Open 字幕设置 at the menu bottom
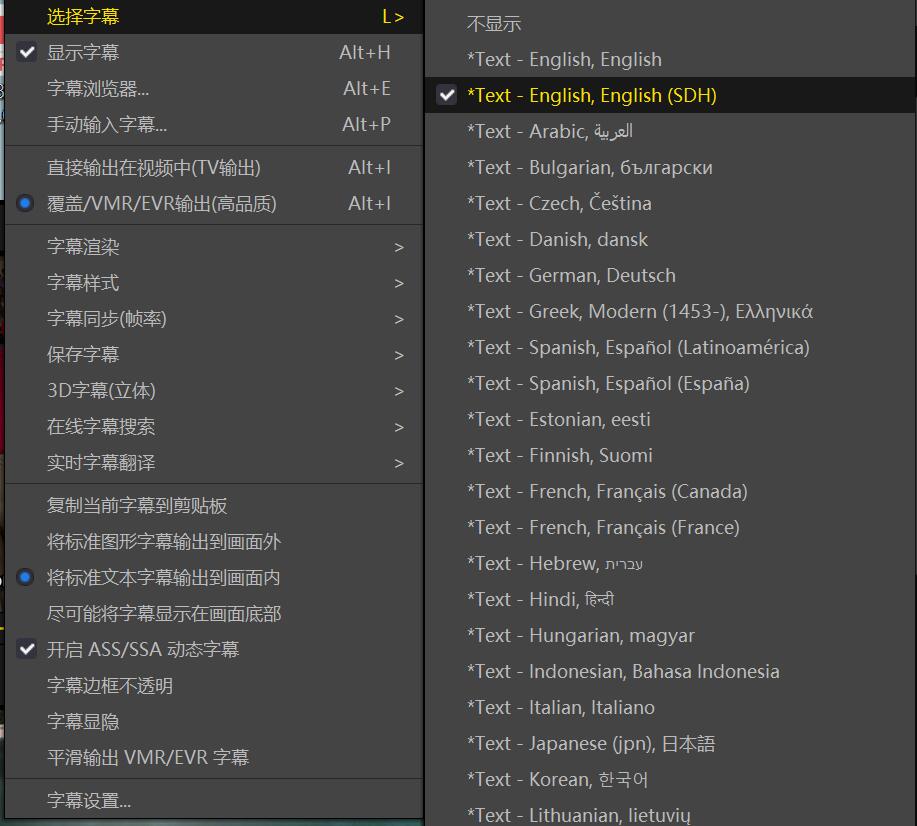 89,801
